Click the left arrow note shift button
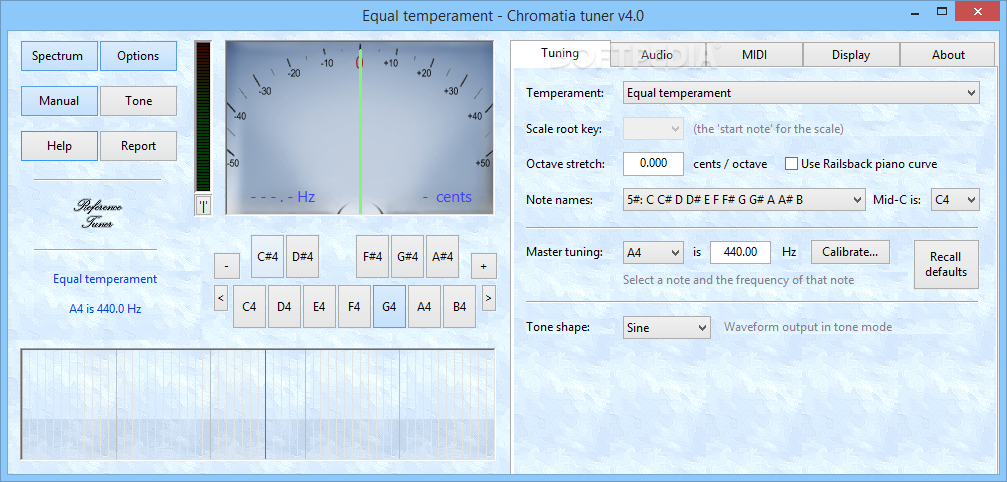 221,298
